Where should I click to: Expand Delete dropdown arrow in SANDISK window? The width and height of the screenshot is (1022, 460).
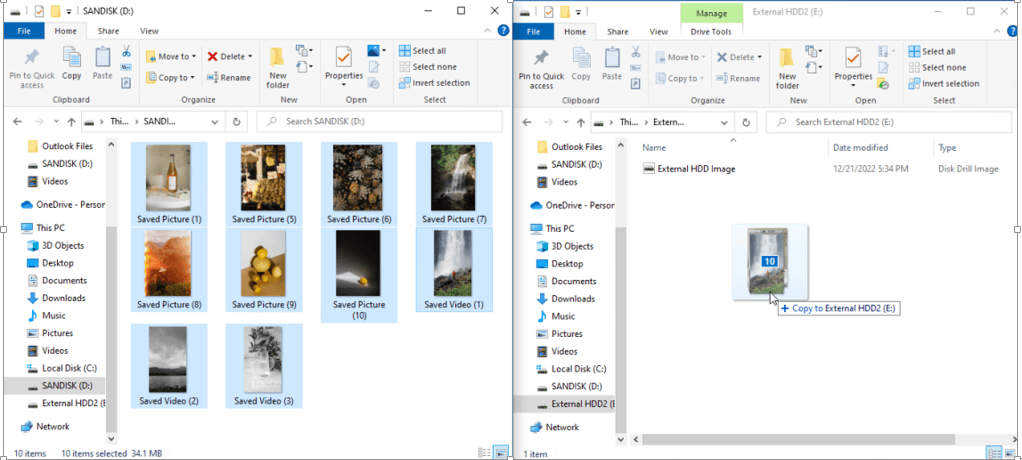click(251, 57)
